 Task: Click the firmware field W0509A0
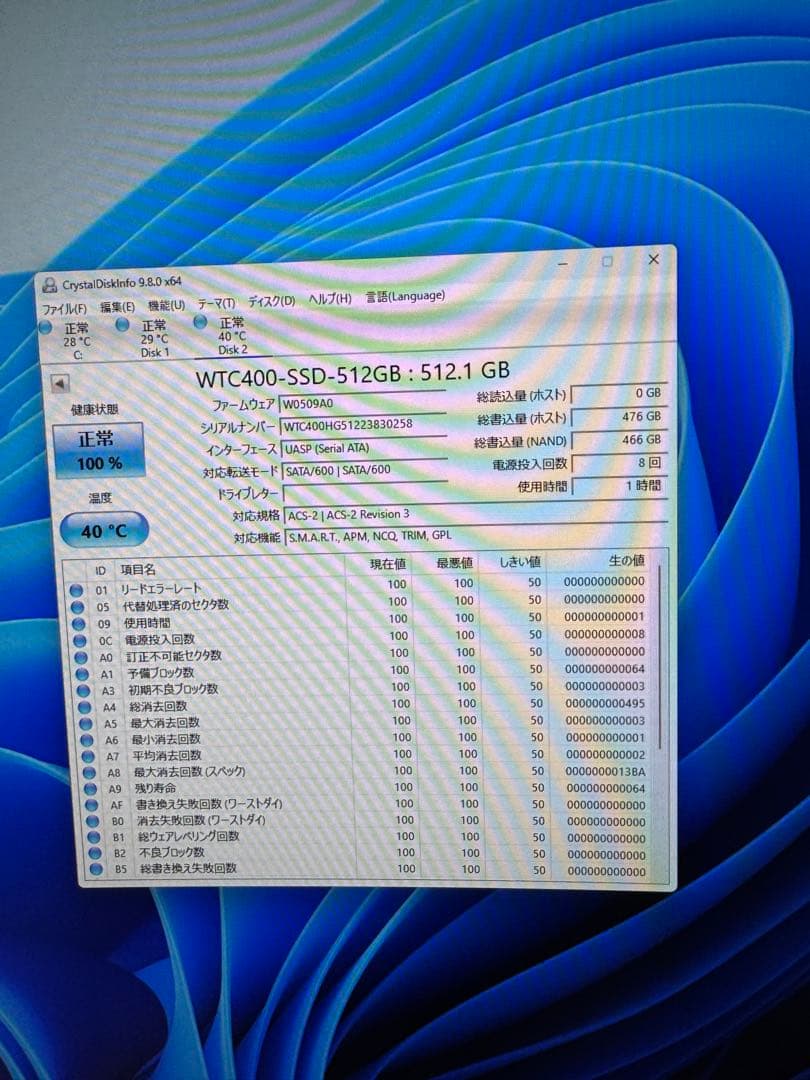[362, 402]
